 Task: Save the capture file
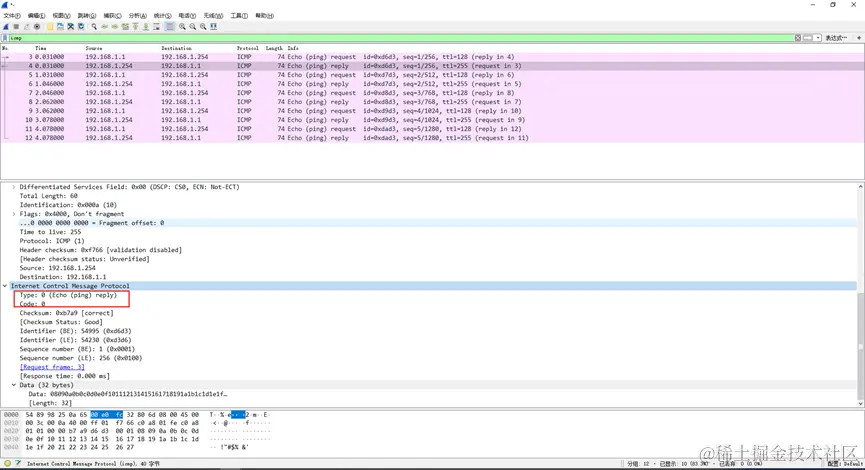point(60,26)
